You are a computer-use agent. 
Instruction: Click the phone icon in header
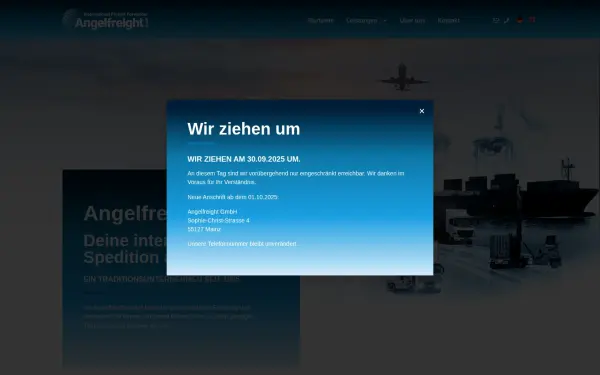(507, 20)
